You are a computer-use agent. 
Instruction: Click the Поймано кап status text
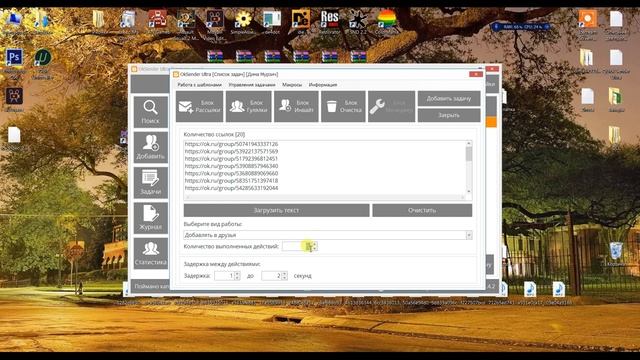pyautogui.click(x=151, y=287)
